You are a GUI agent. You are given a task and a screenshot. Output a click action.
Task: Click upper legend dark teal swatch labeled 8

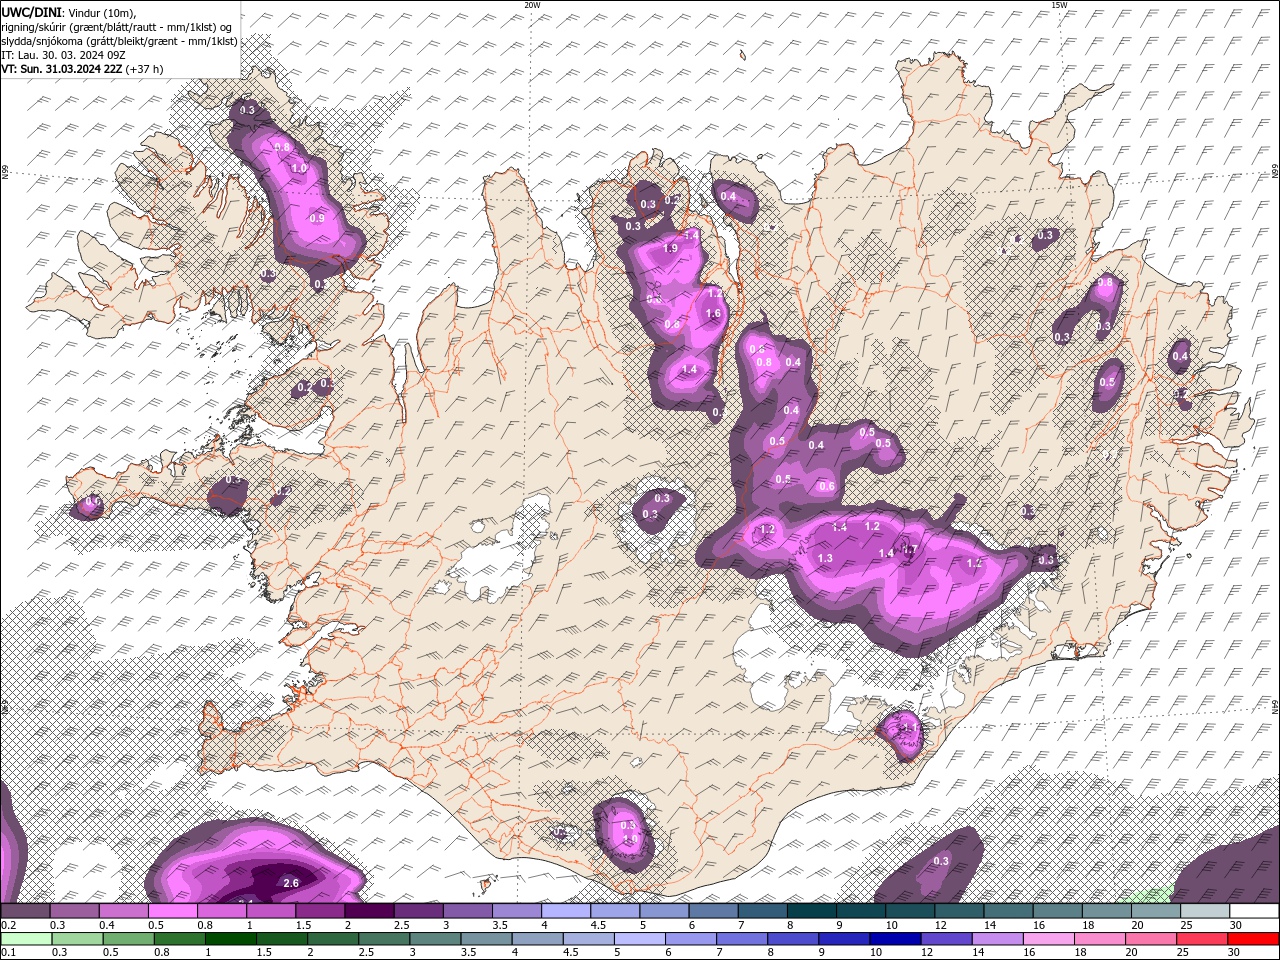[x=810, y=911]
